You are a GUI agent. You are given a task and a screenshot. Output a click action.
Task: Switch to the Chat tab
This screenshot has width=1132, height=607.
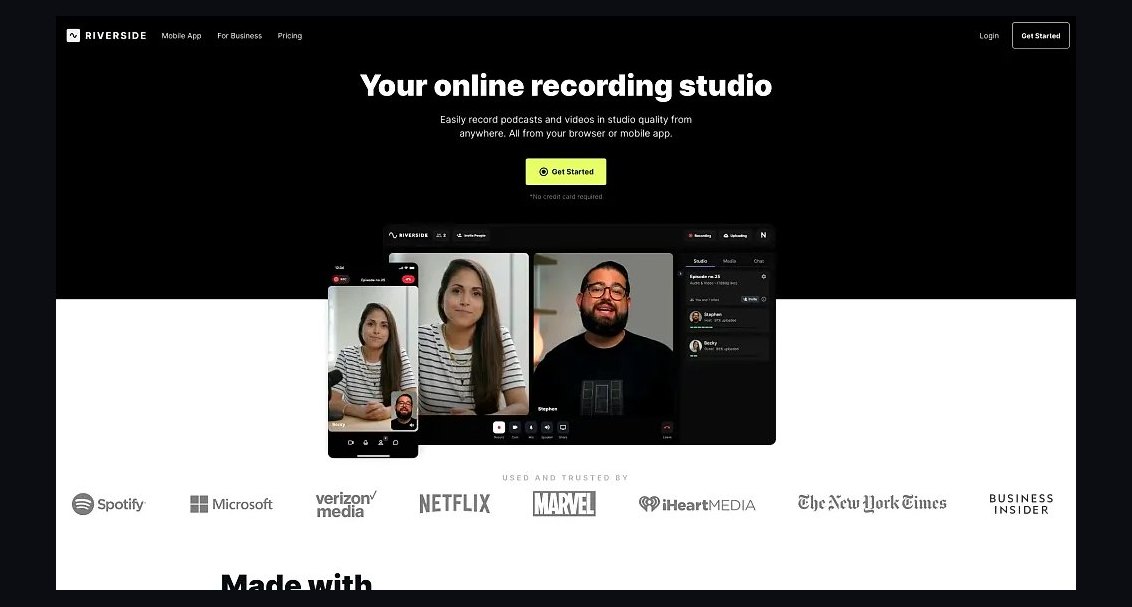click(759, 261)
